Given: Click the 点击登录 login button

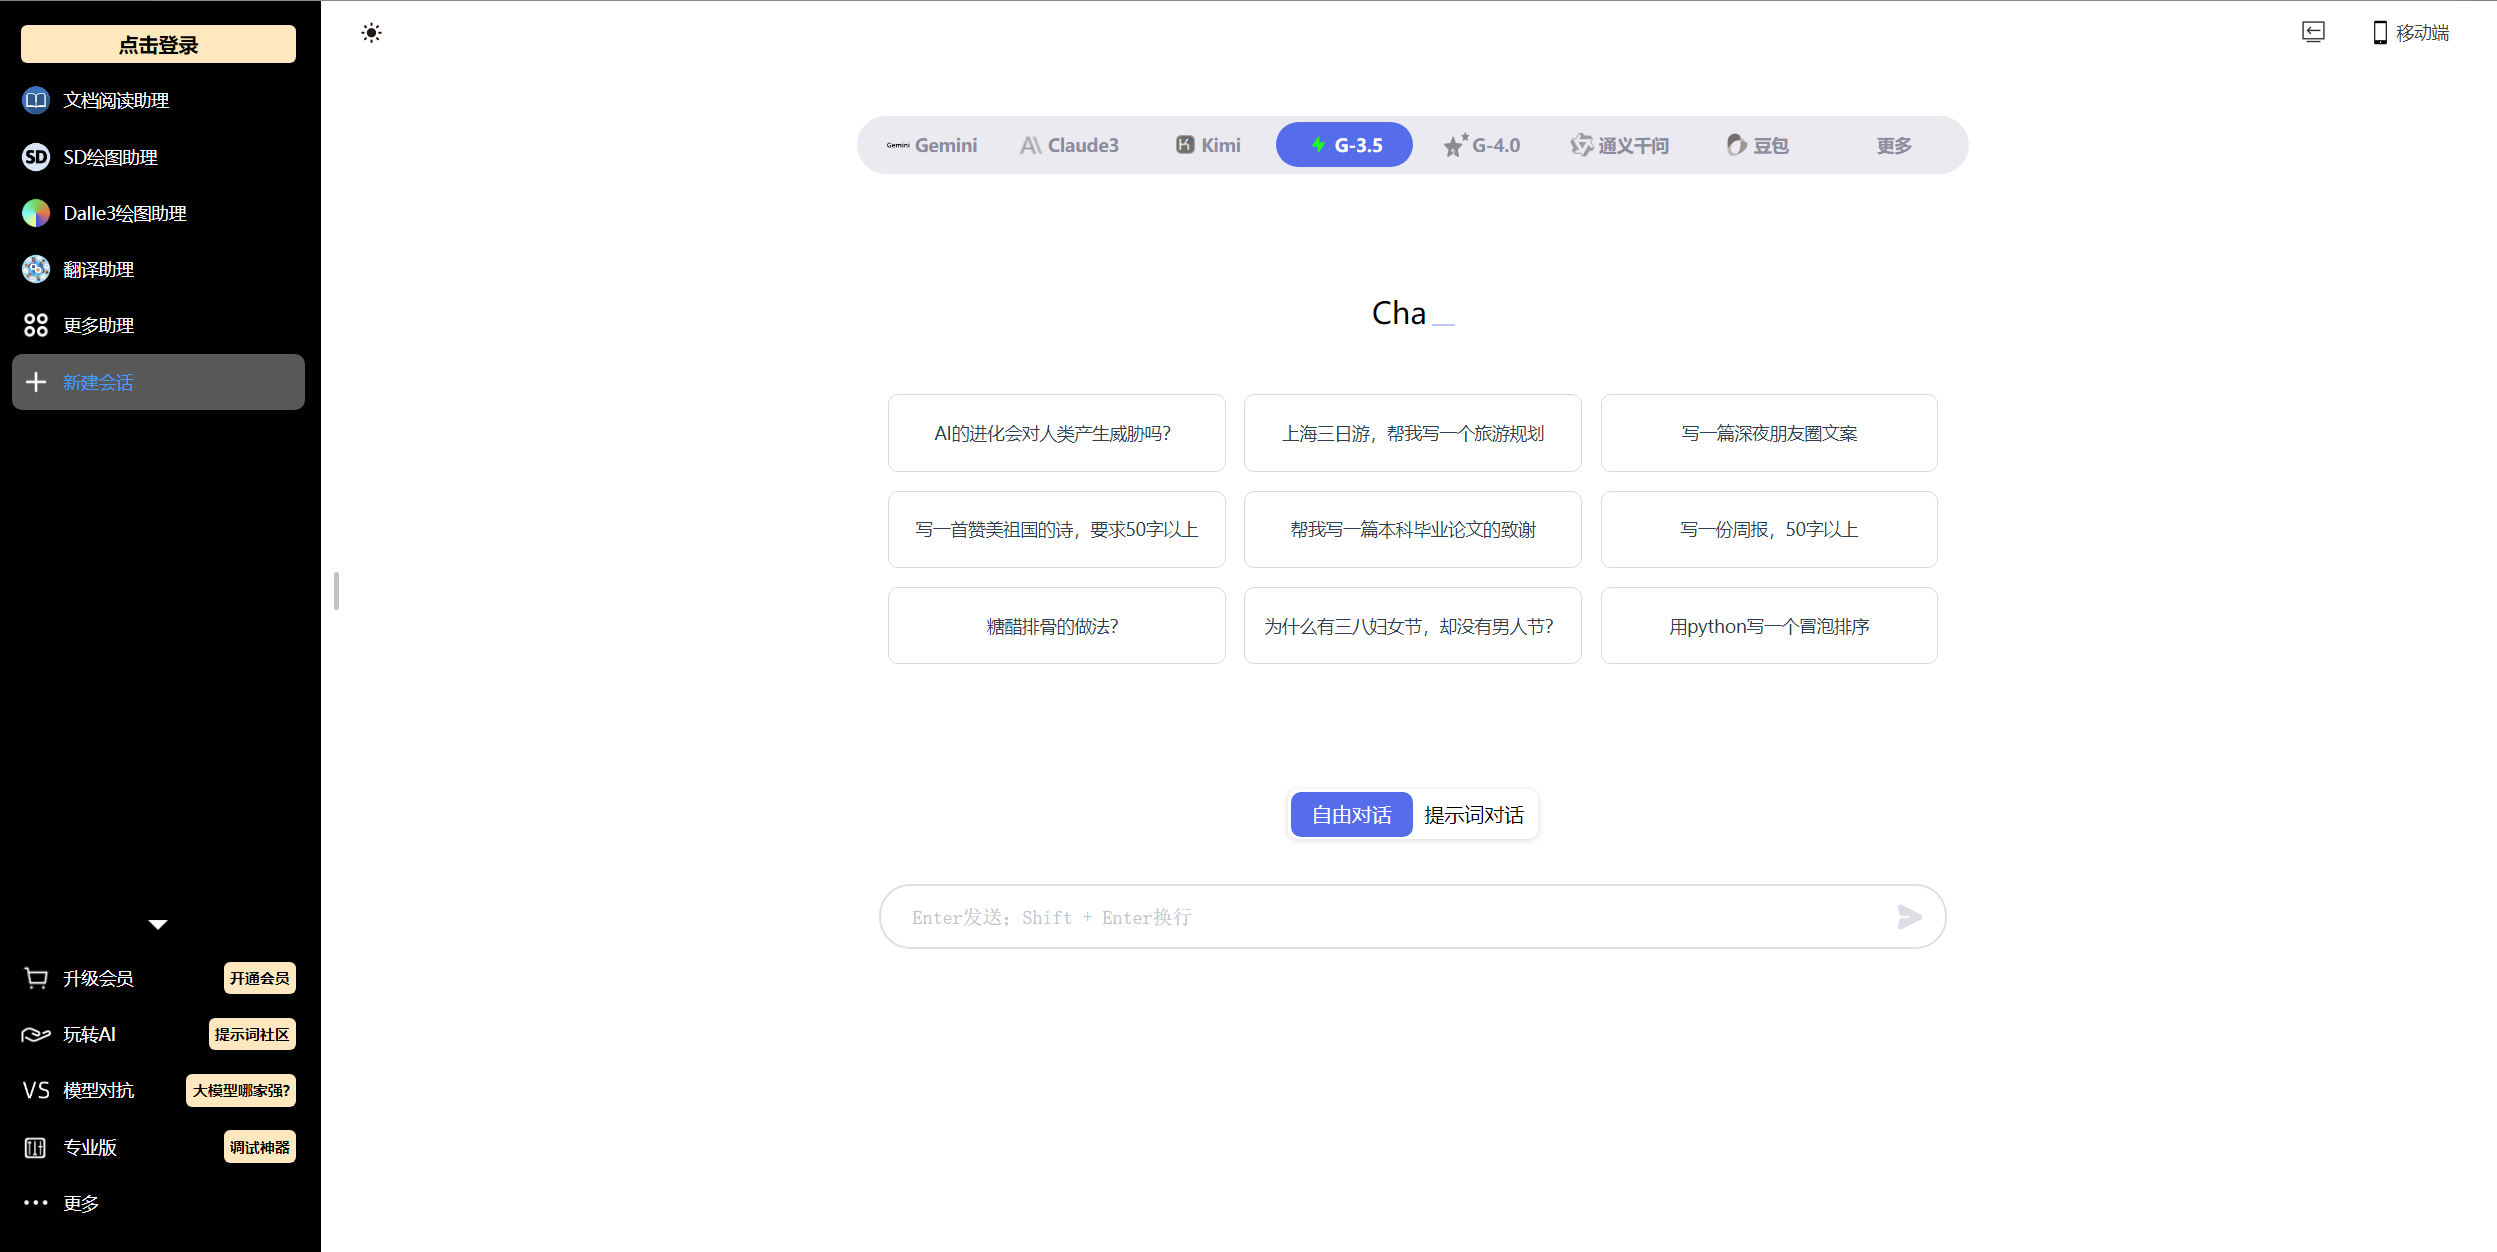Looking at the screenshot, I should coord(158,45).
